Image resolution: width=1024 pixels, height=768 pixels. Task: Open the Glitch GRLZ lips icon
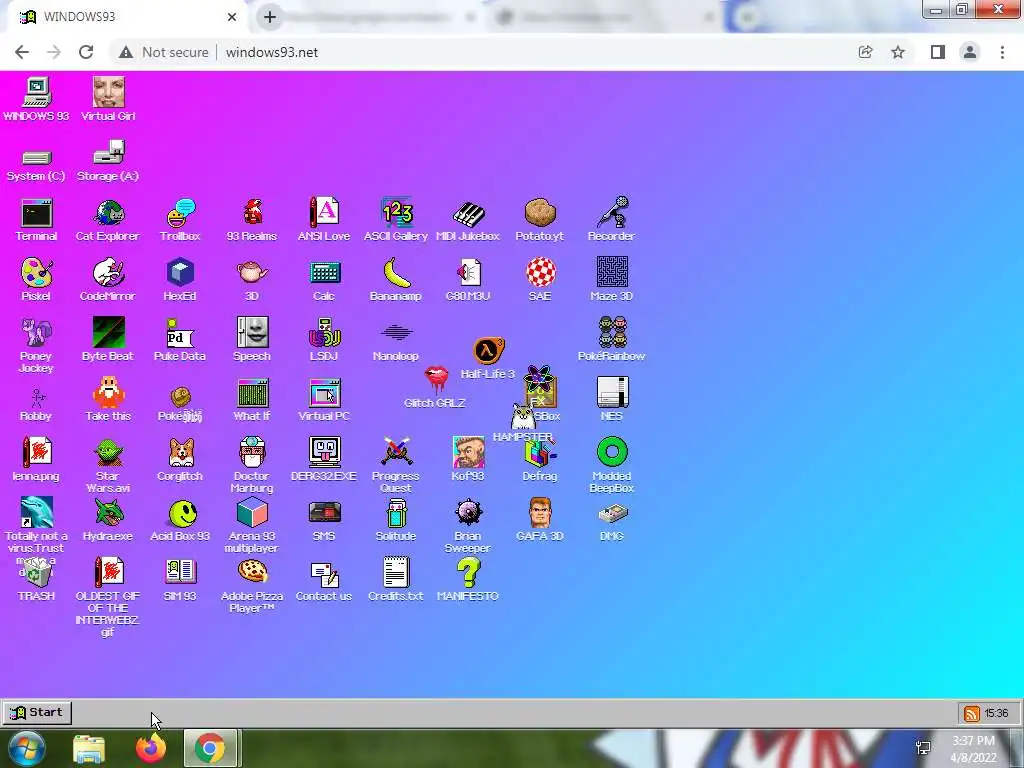tap(436, 379)
